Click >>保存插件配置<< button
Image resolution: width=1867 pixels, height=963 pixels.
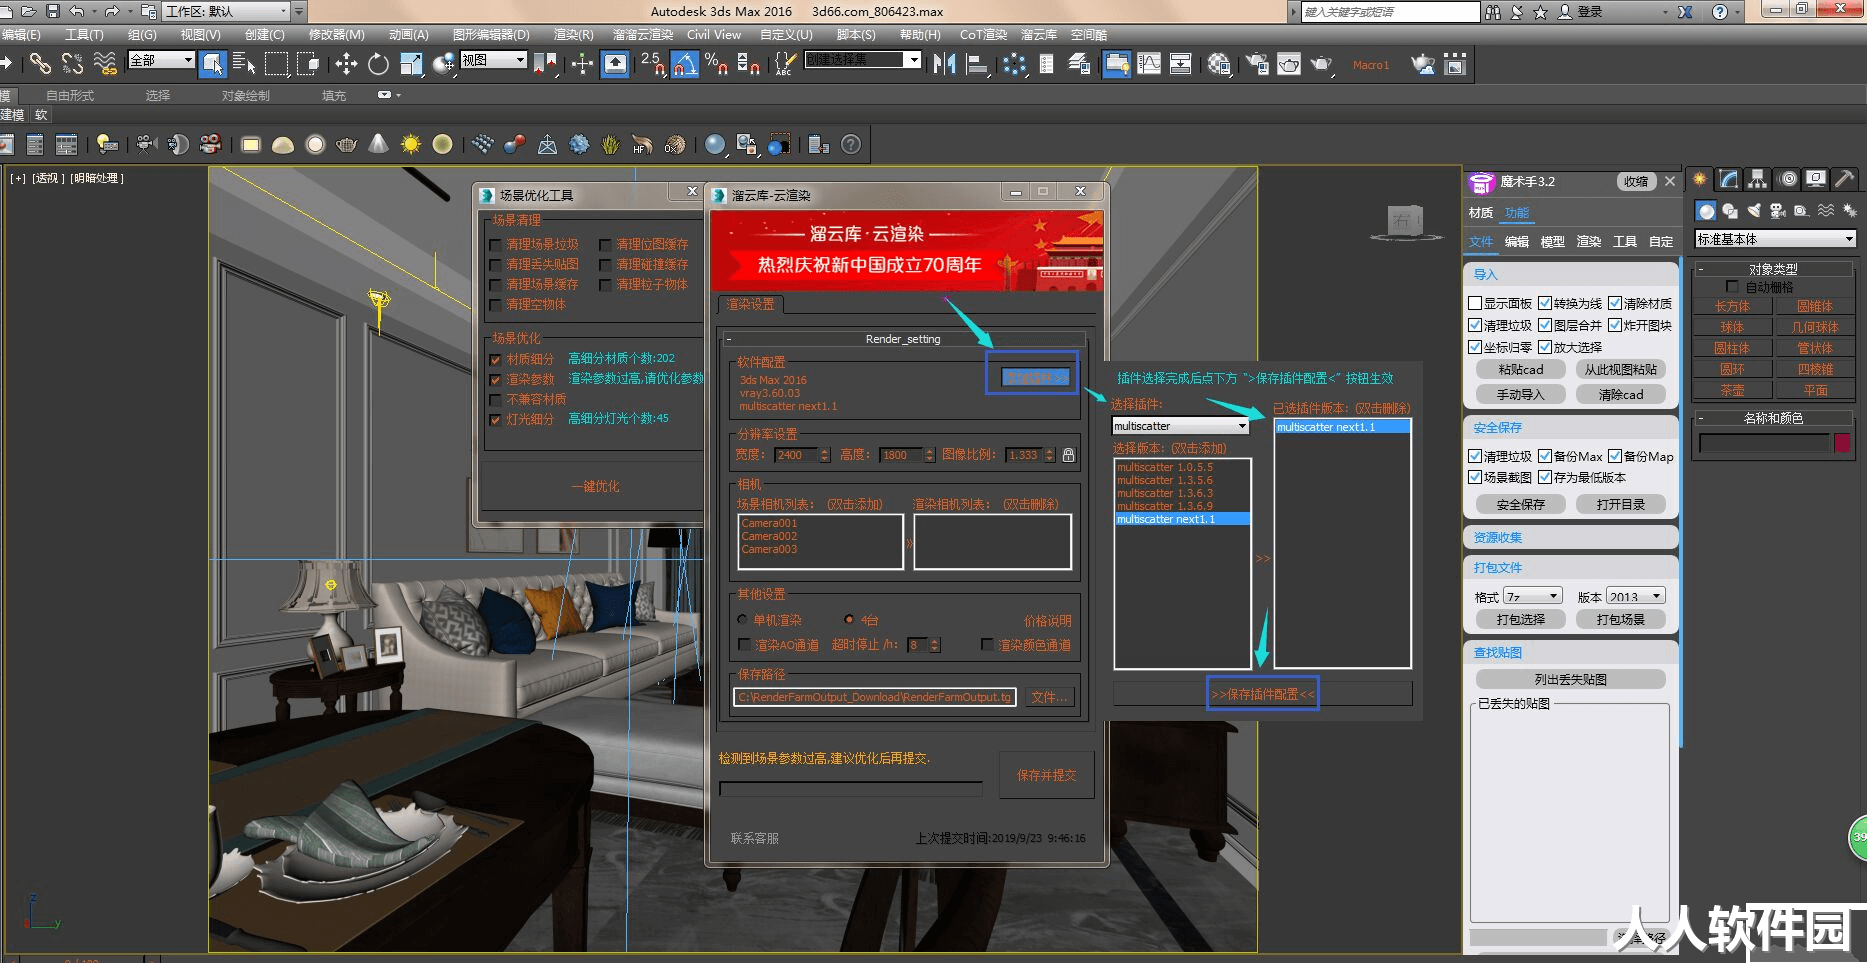click(x=1263, y=694)
